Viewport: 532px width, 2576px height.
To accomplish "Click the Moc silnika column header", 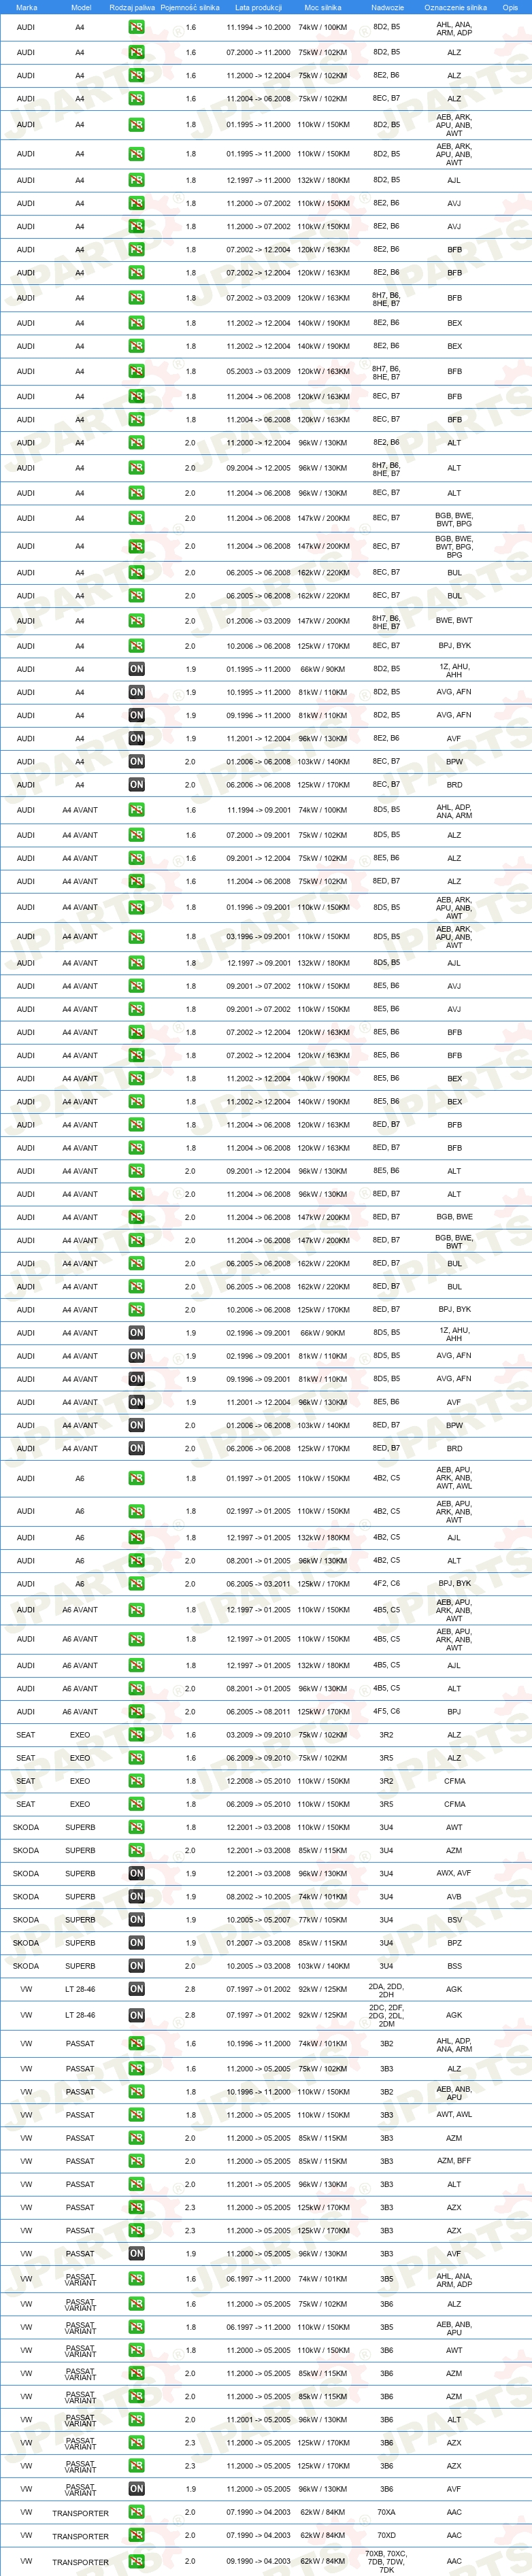I will [323, 7].
